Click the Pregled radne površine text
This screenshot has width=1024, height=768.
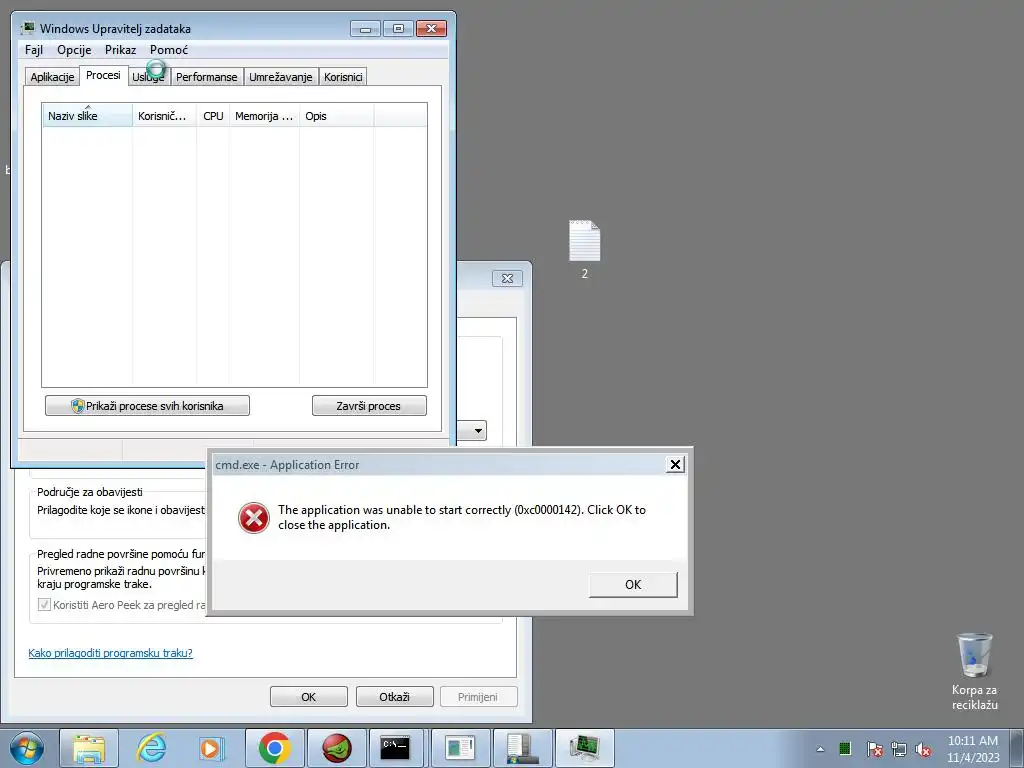(x=121, y=554)
